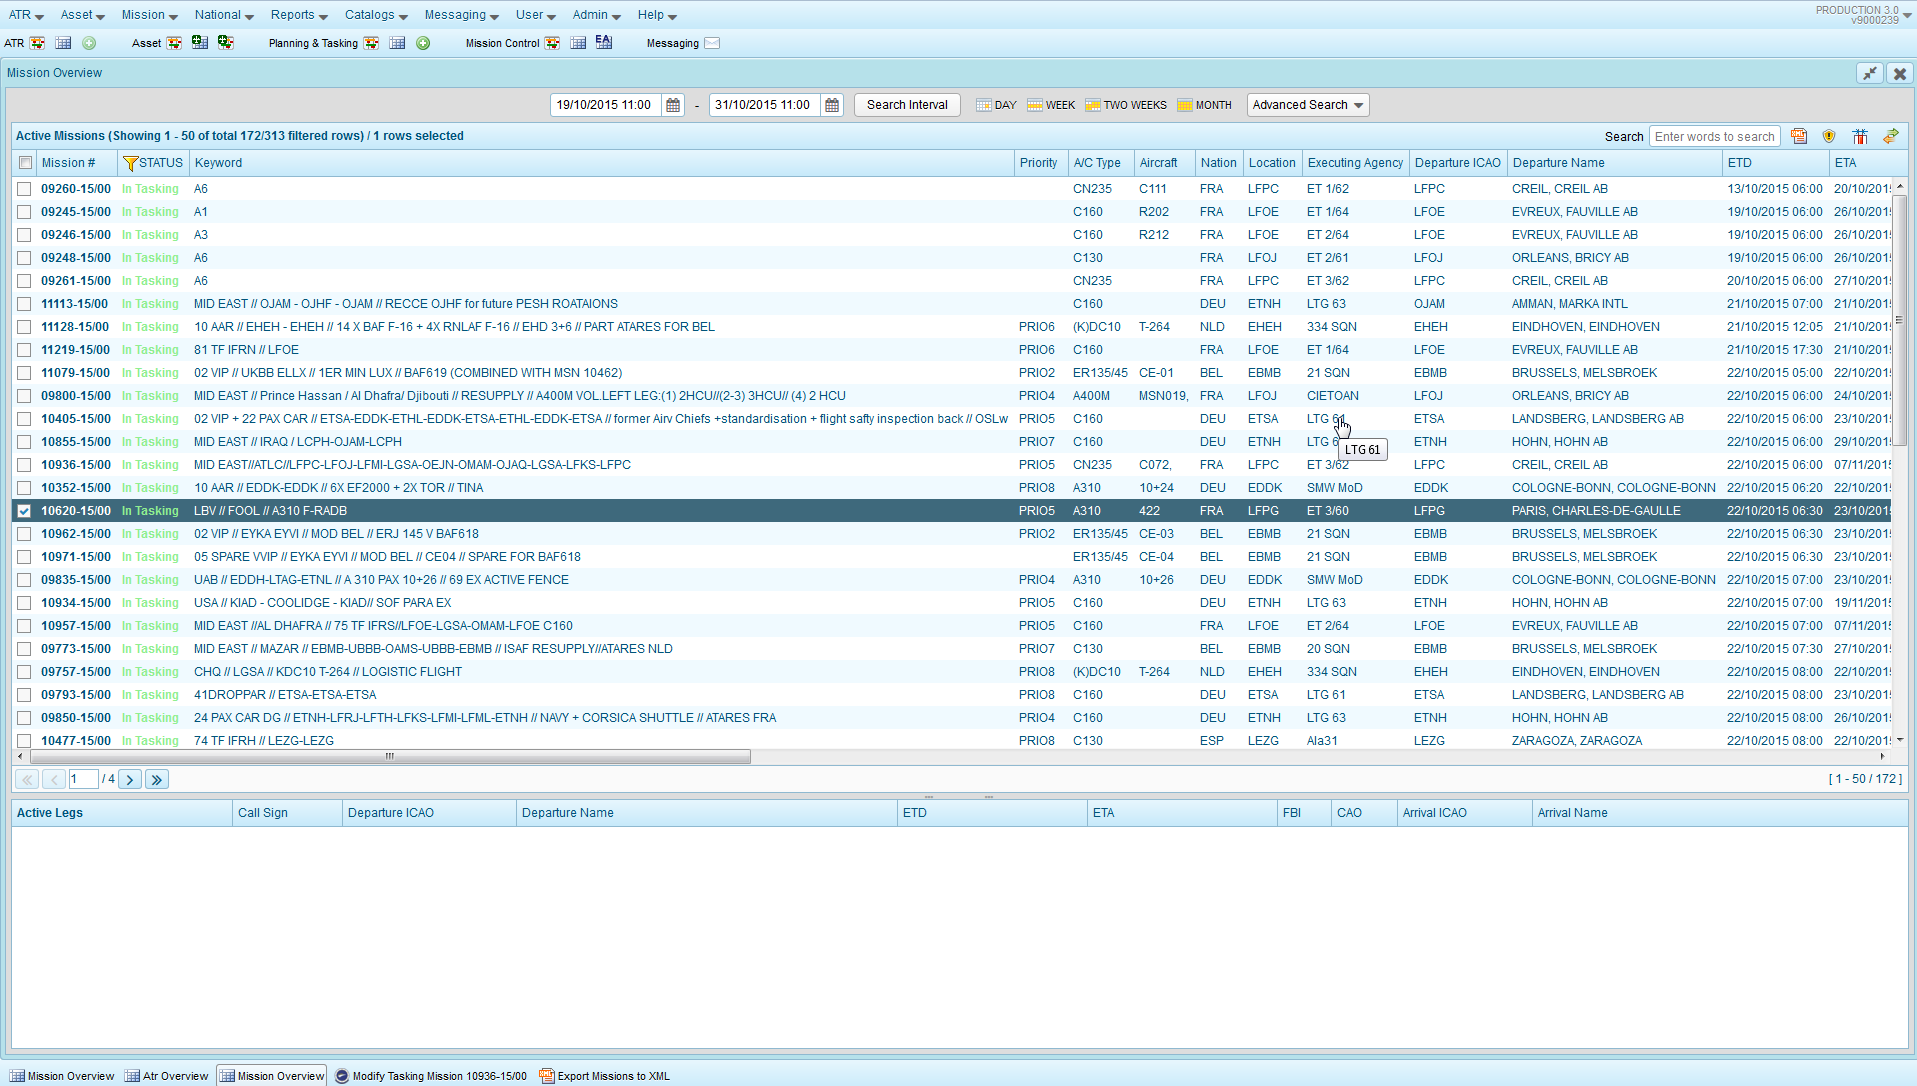This screenshot has width=1917, height=1086.
Task: Switch to the Atr Overview bottom tab
Action: click(167, 1076)
